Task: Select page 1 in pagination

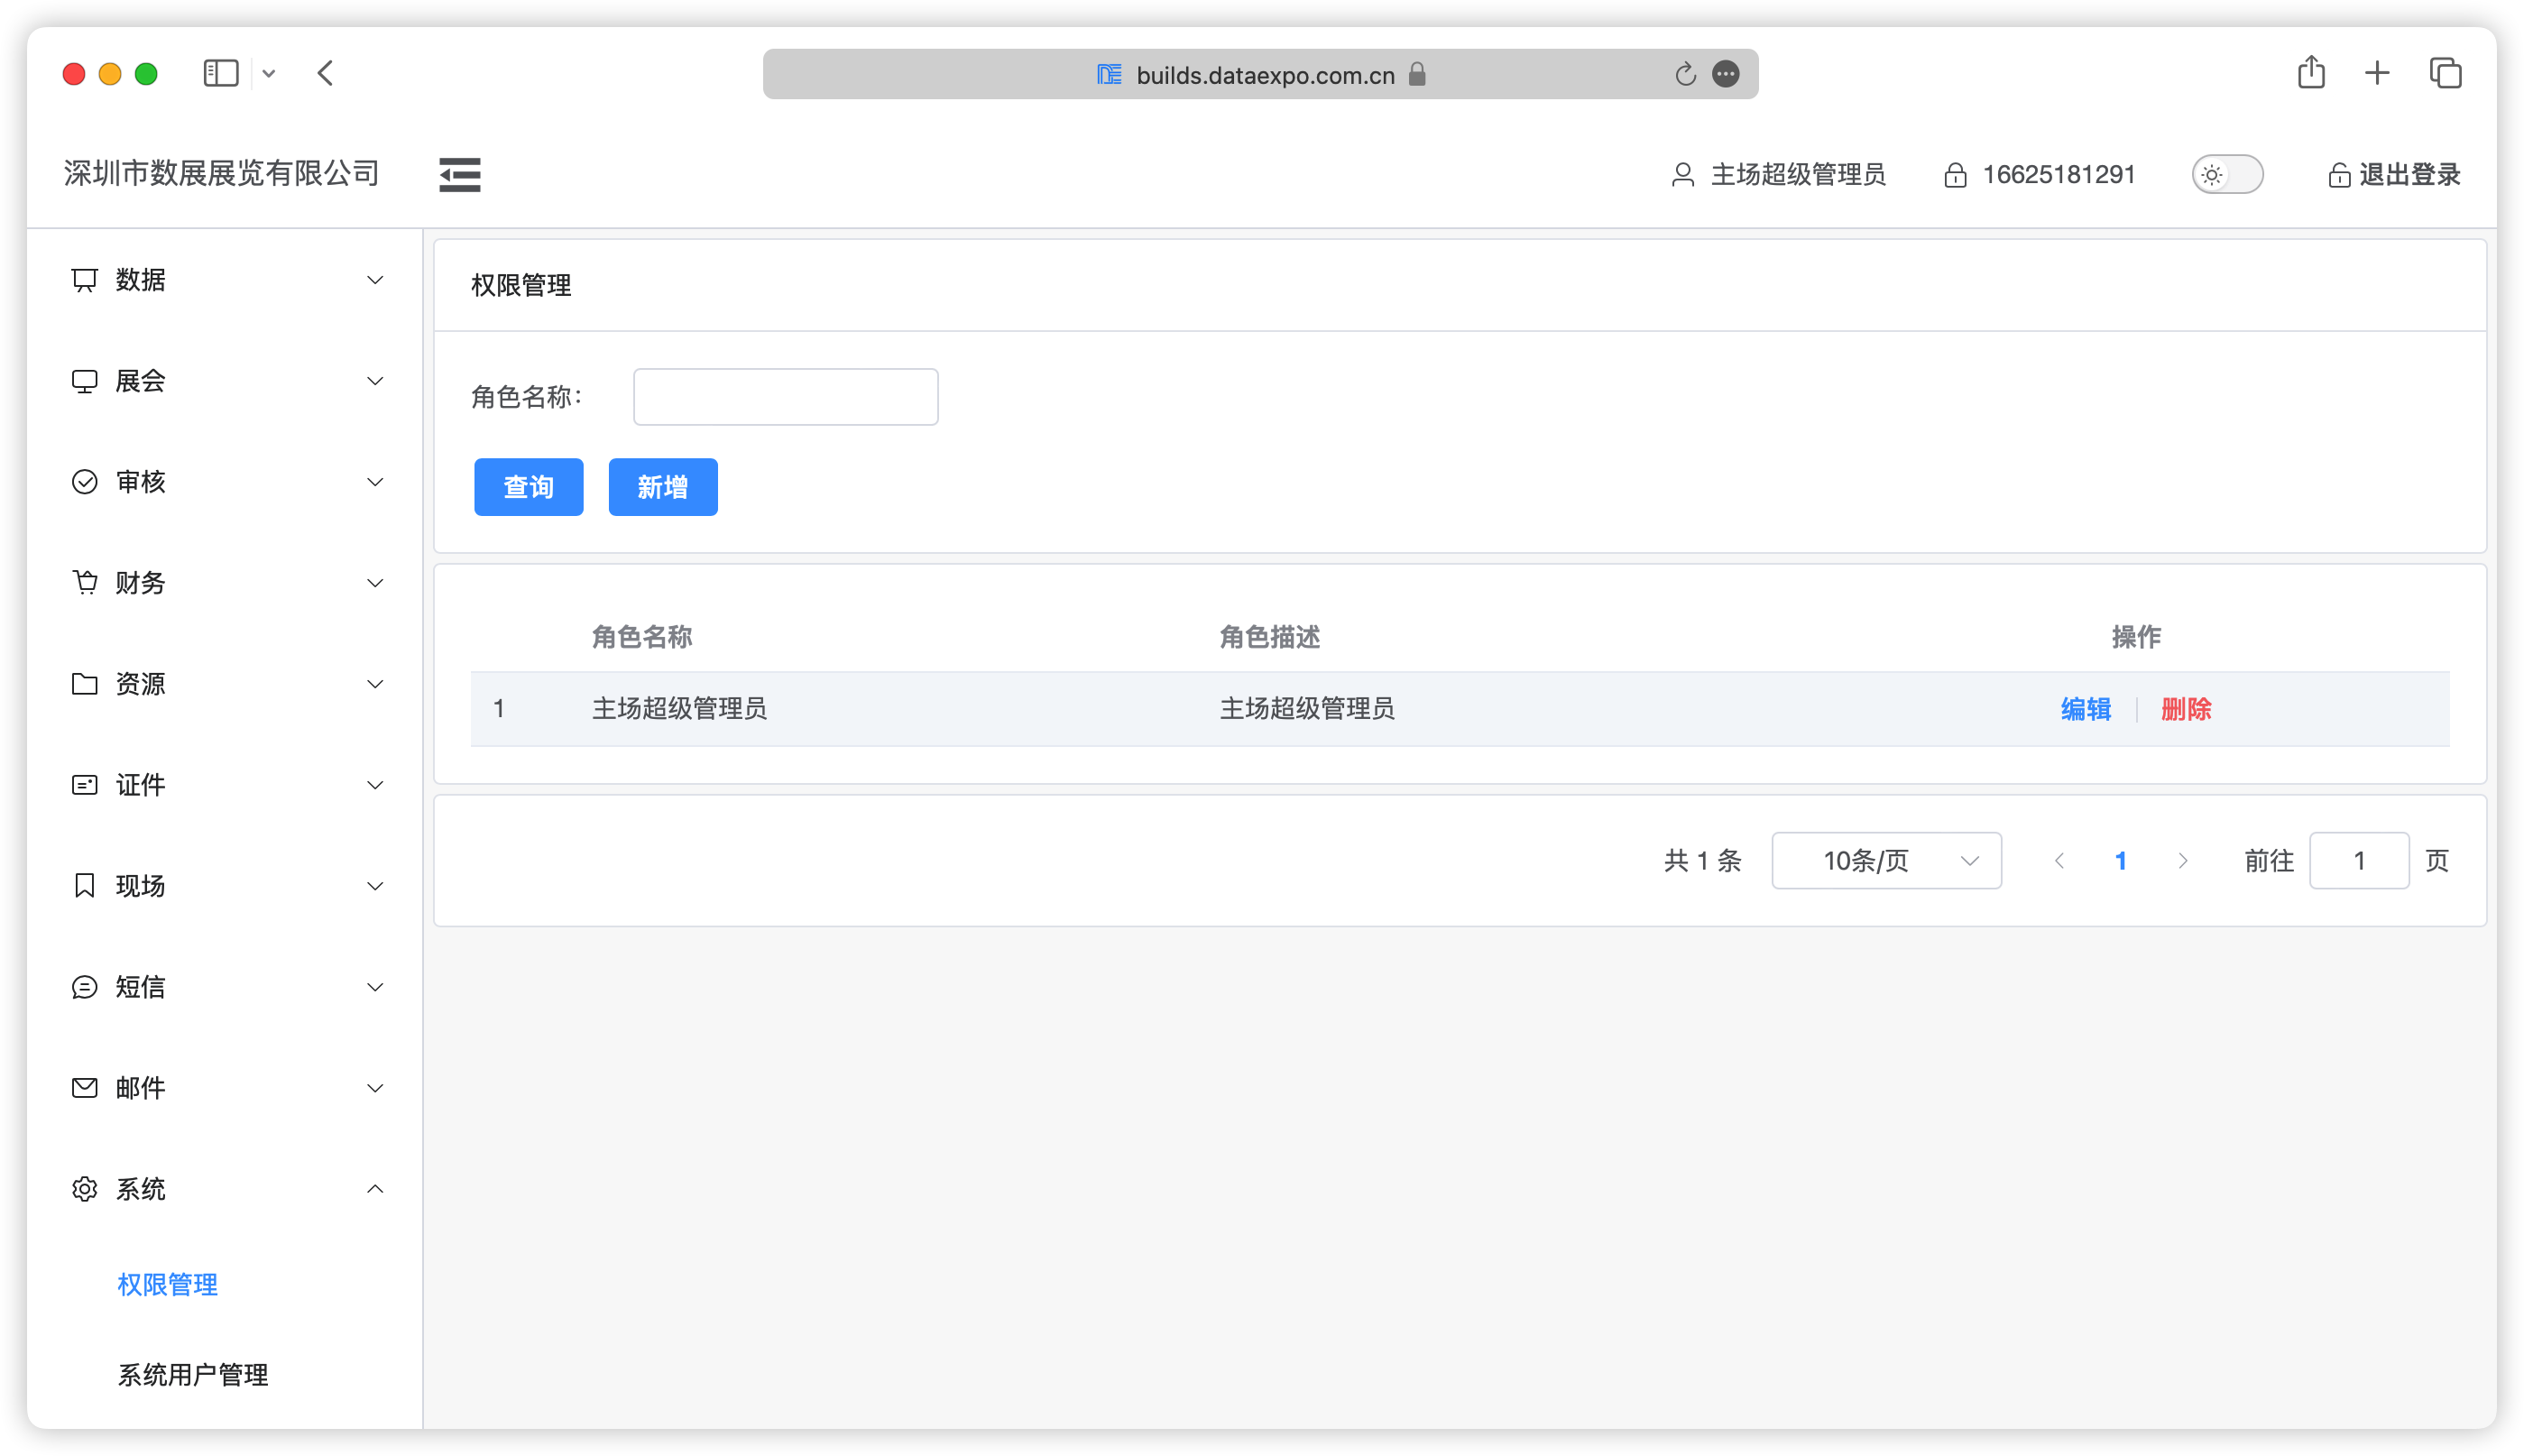Action: (x=2120, y=861)
